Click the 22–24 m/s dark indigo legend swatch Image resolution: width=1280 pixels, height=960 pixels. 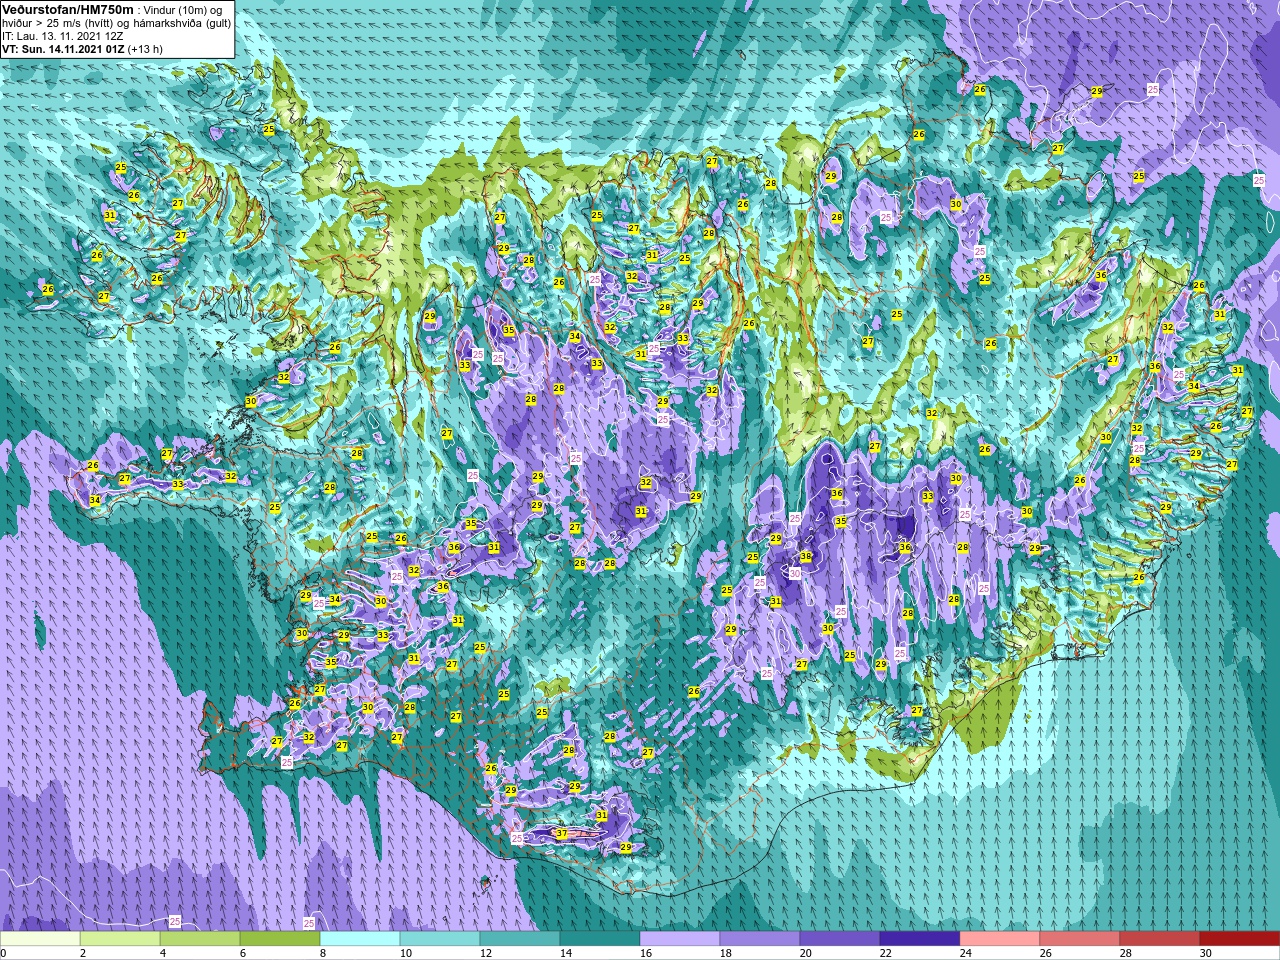(x=920, y=939)
